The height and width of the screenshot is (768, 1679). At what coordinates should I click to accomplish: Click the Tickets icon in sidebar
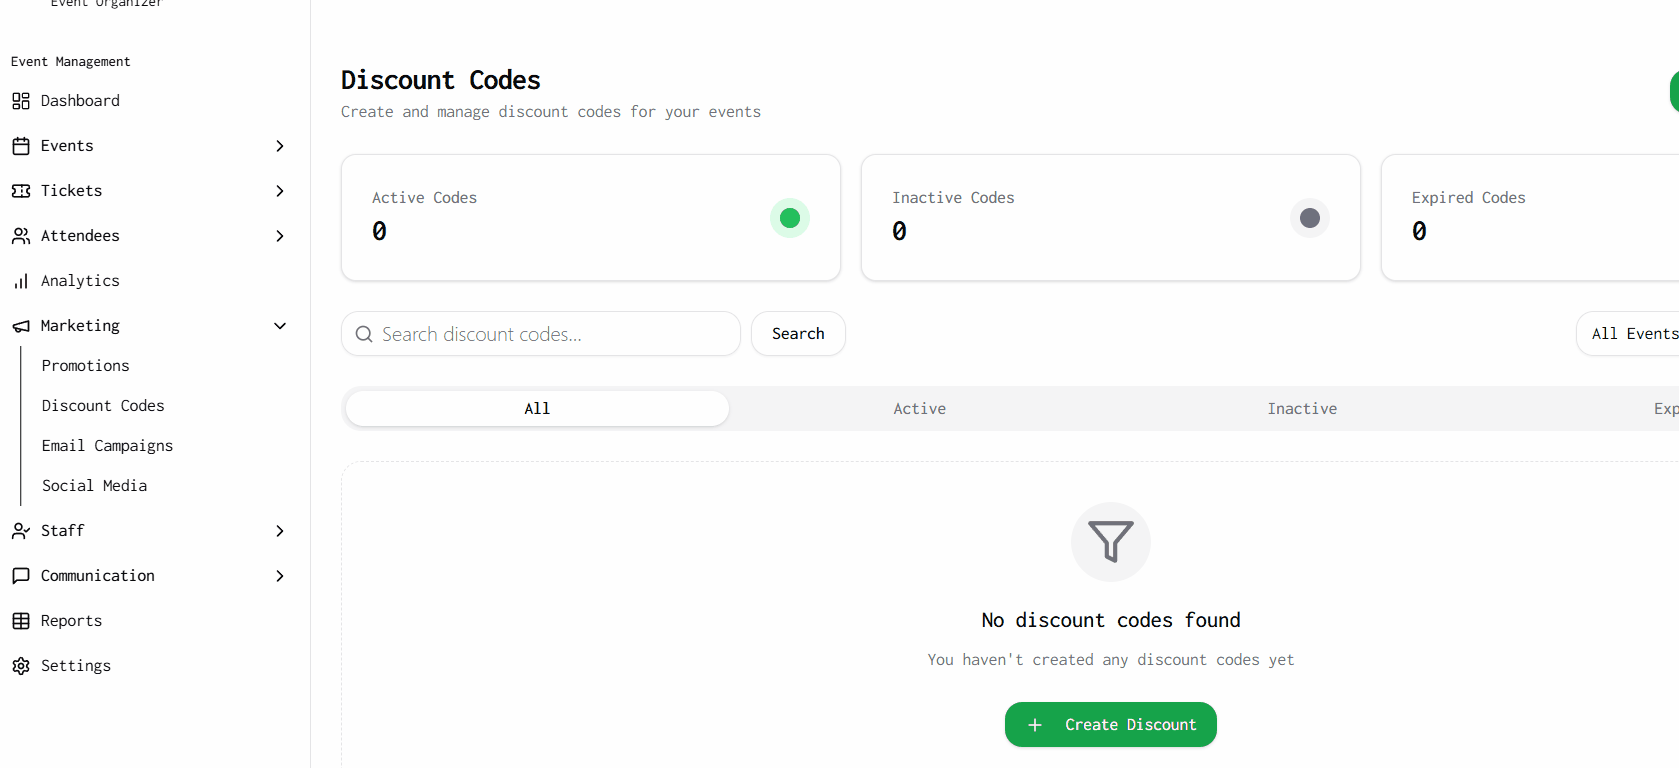coord(21,191)
